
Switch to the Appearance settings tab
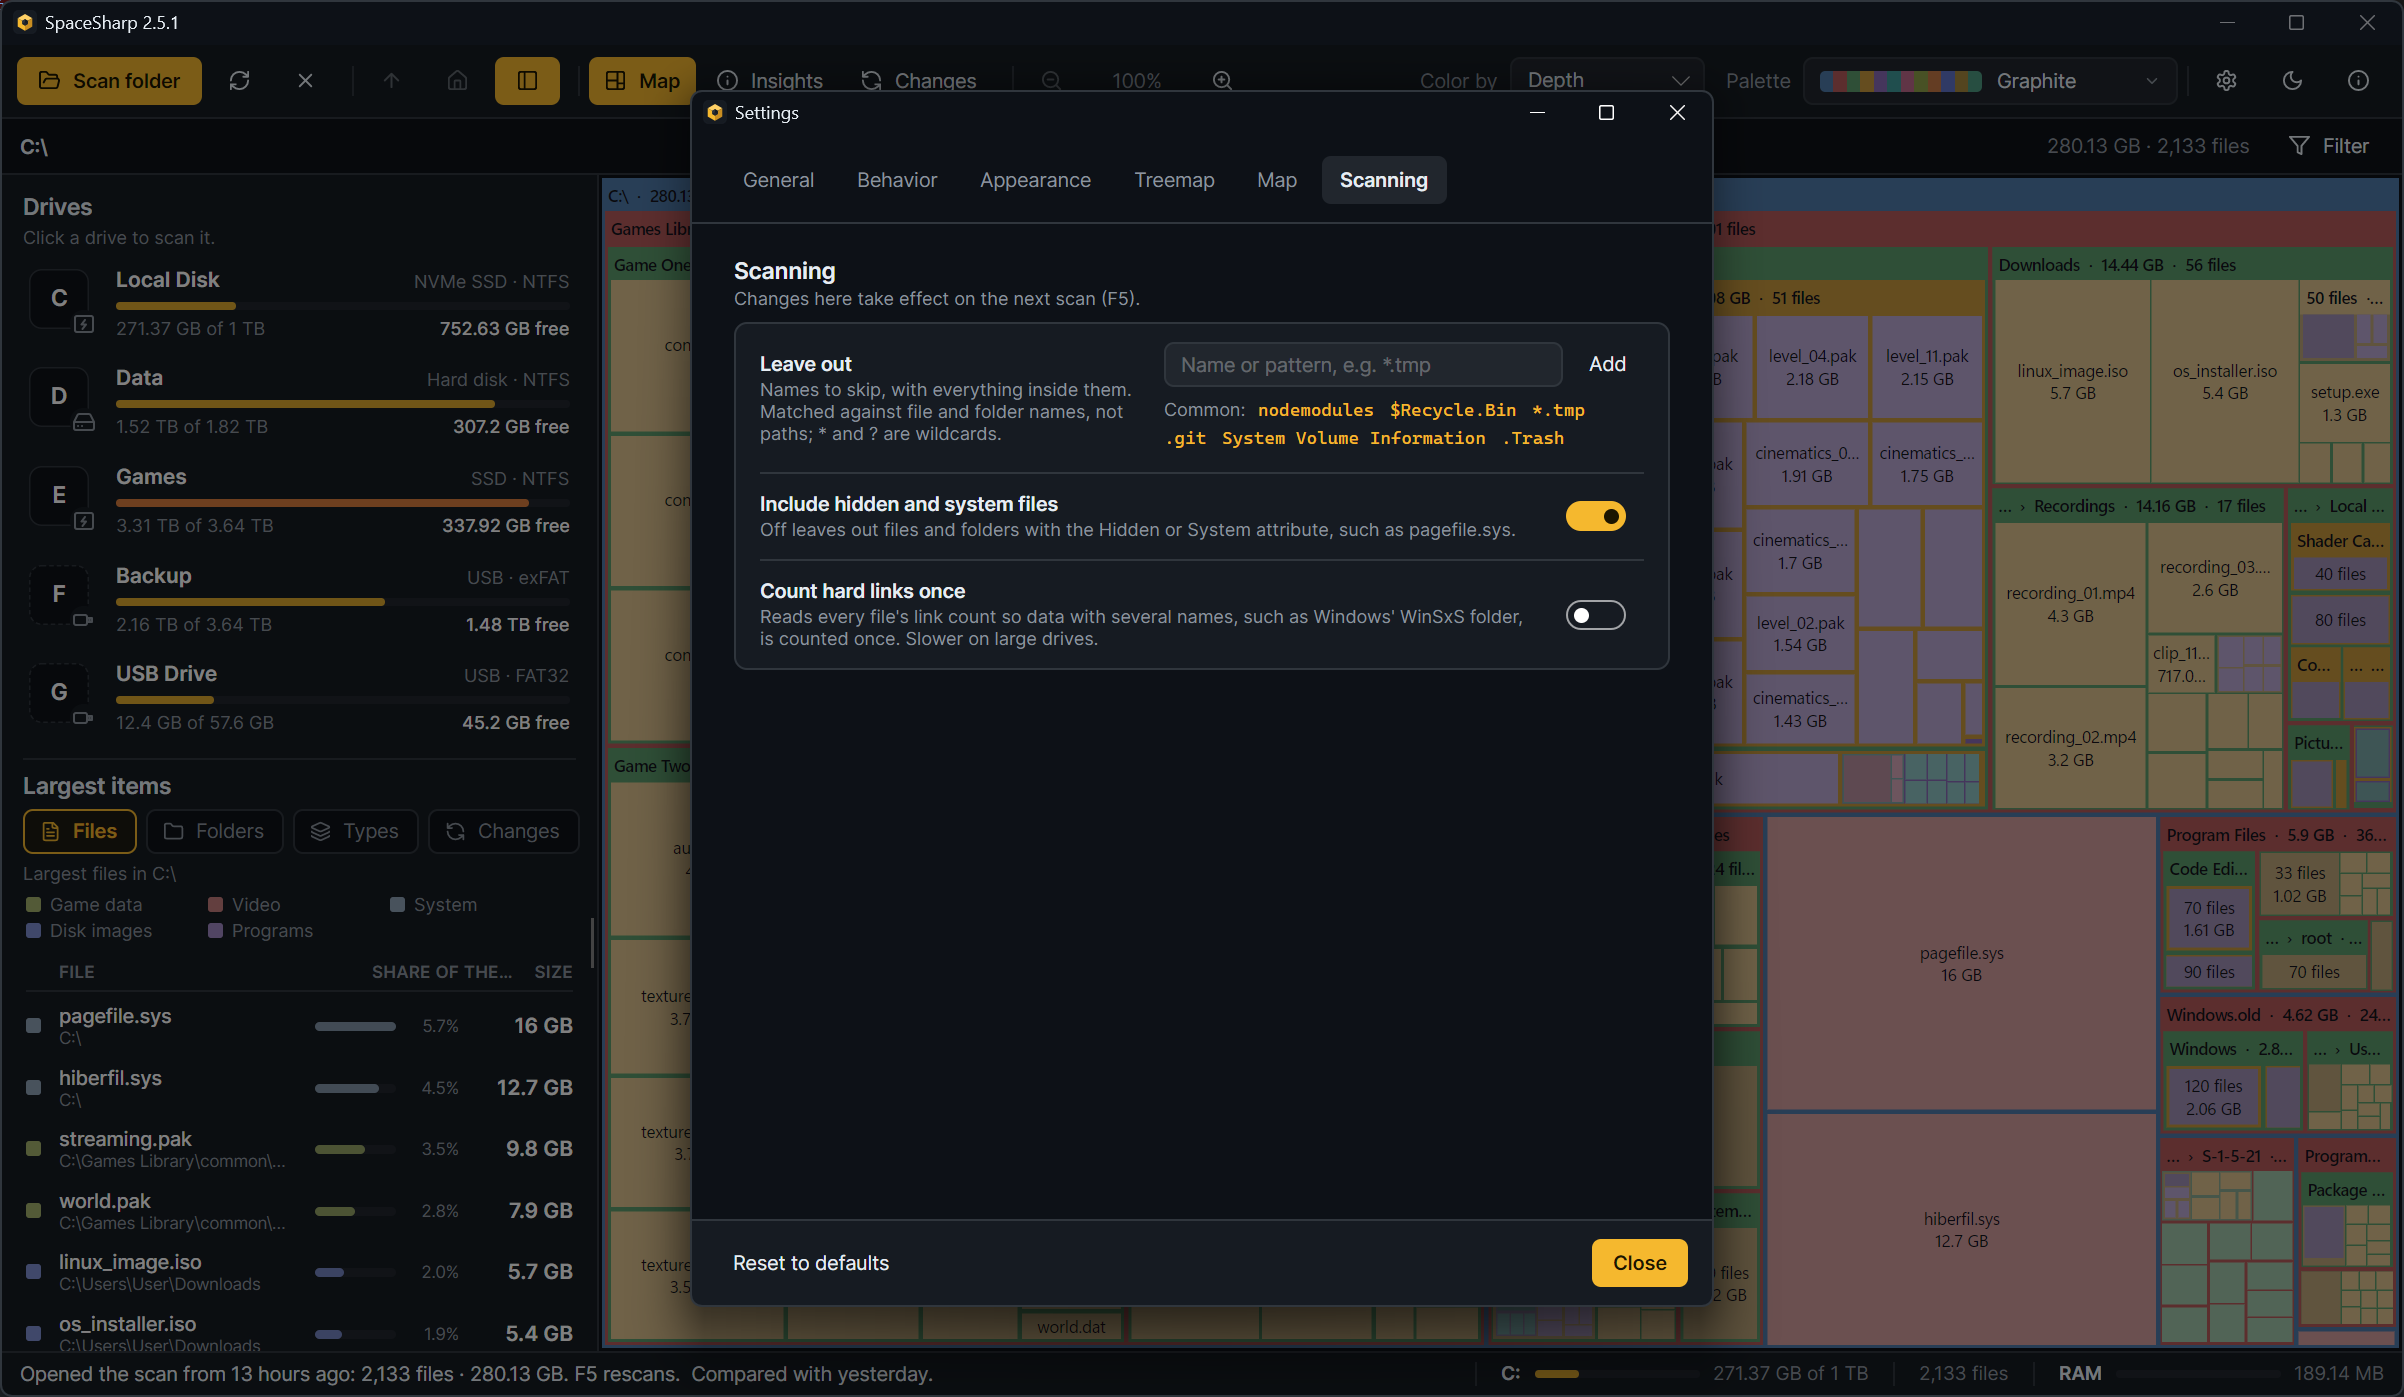coord(1035,180)
